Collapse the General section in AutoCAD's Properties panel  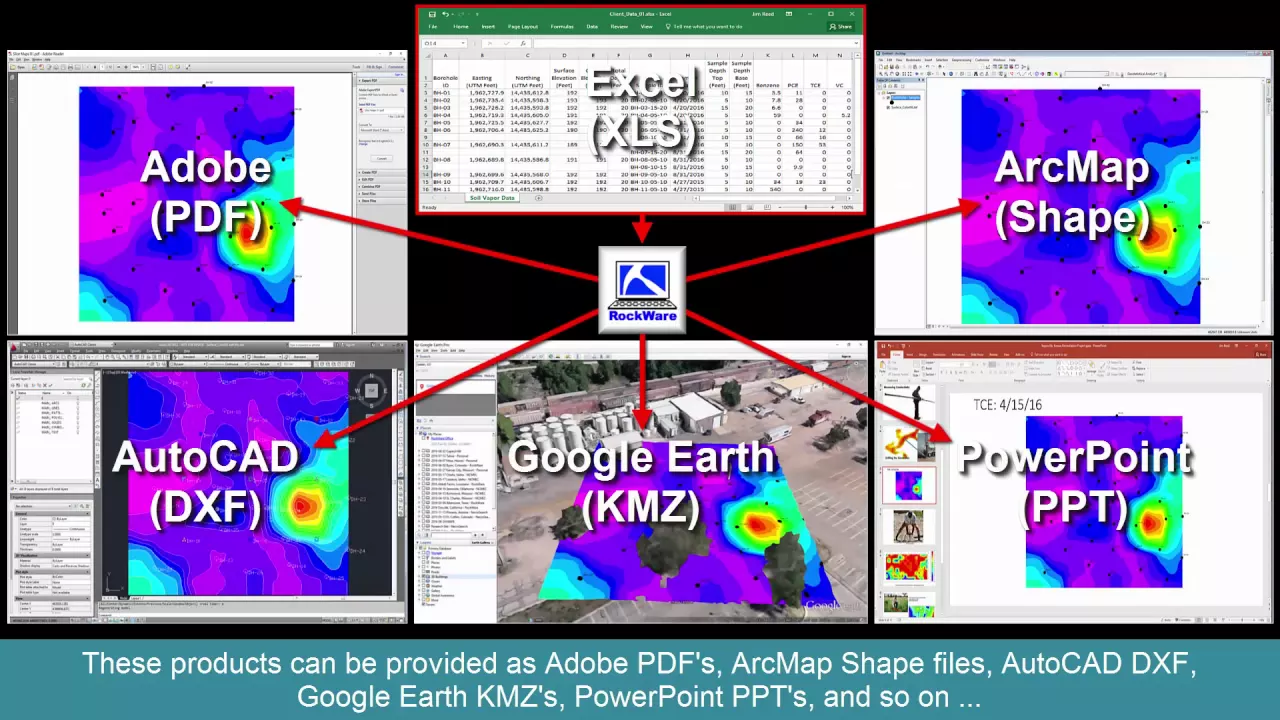pos(87,514)
